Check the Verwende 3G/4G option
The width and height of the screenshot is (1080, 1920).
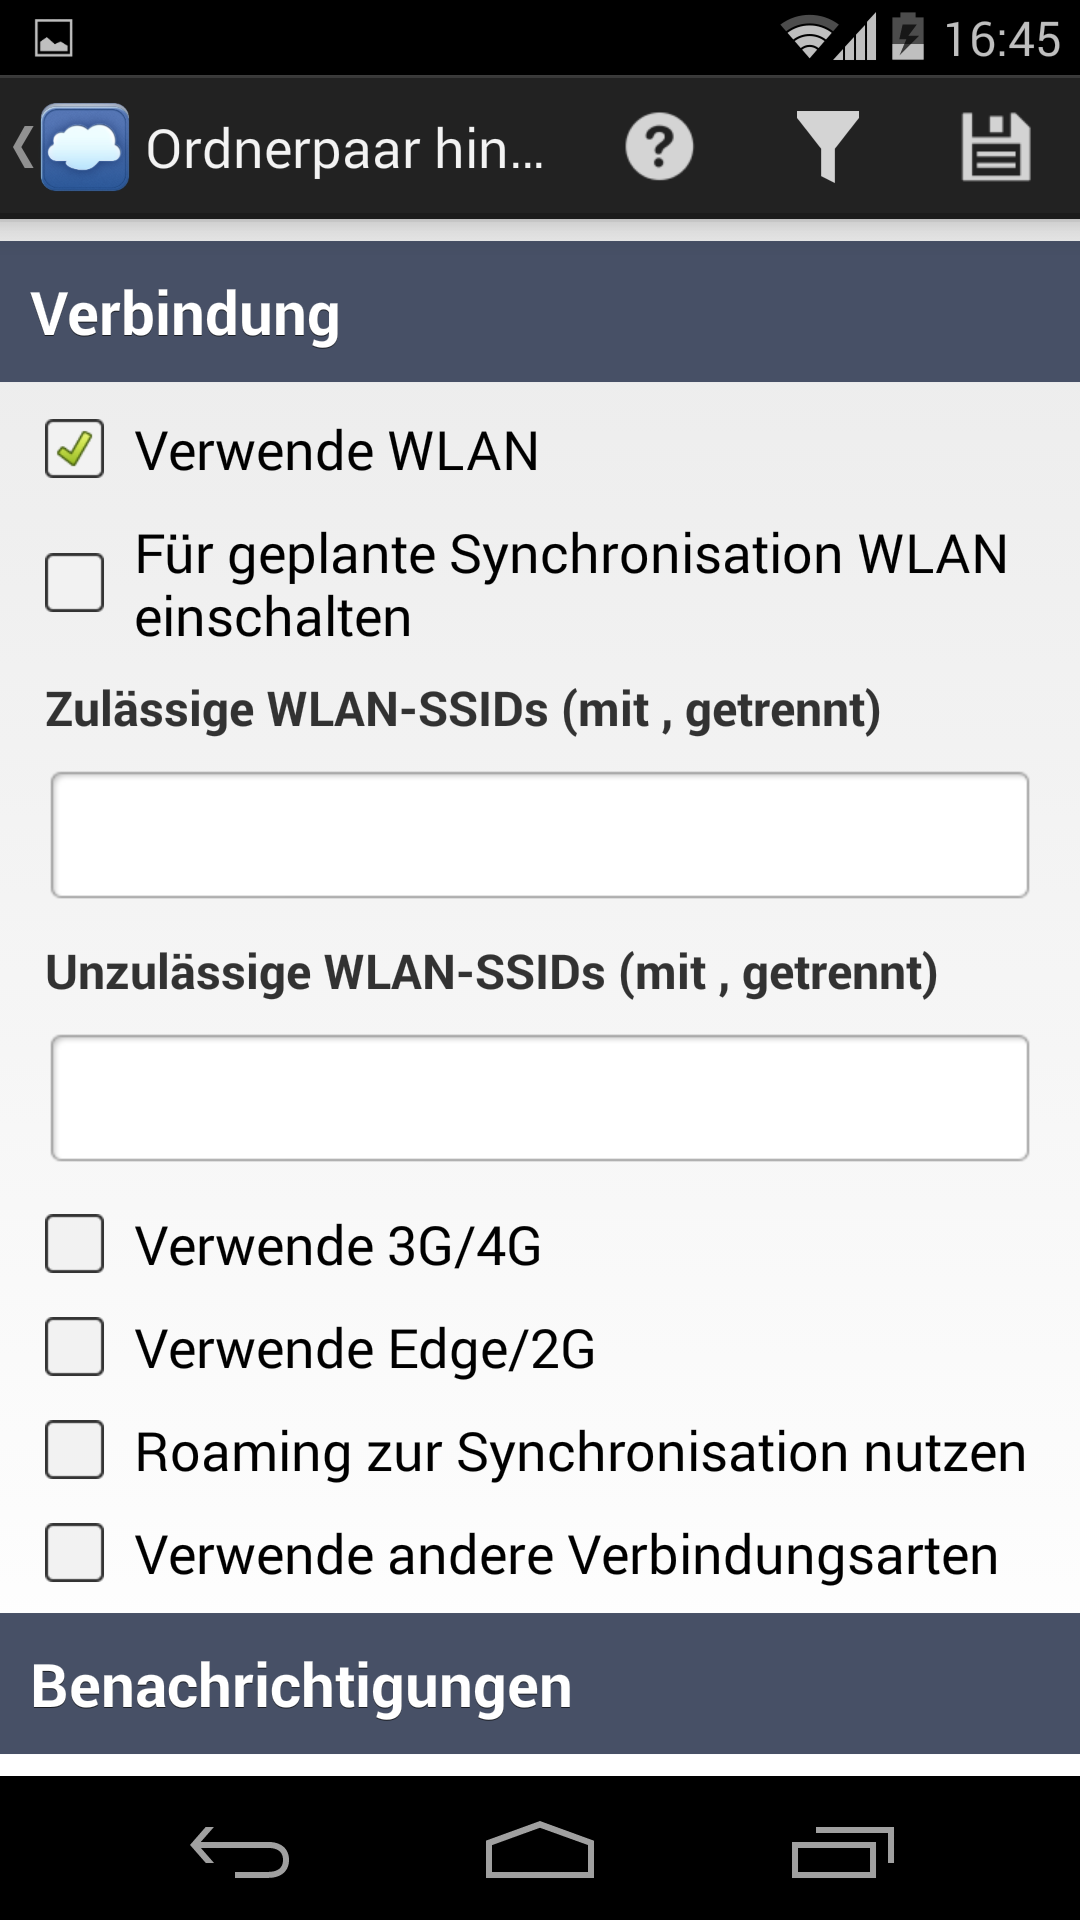tap(75, 1244)
